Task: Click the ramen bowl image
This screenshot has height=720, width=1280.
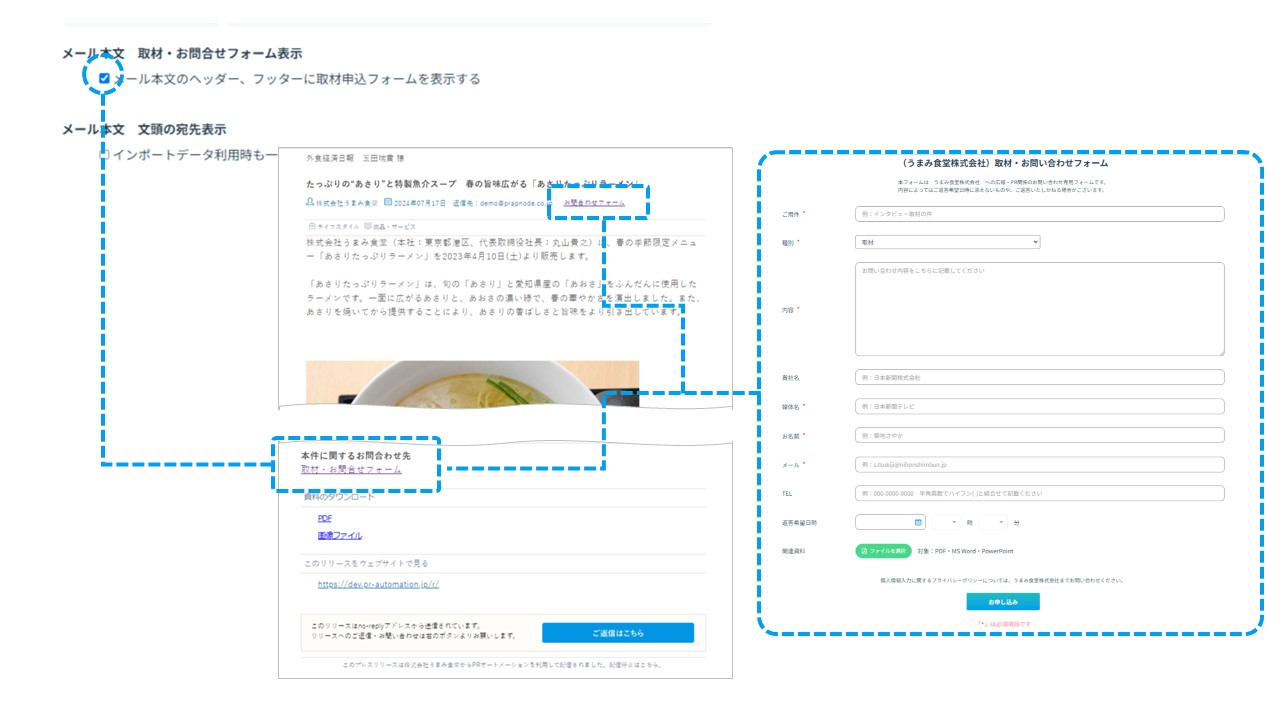Action: pyautogui.click(x=472, y=384)
